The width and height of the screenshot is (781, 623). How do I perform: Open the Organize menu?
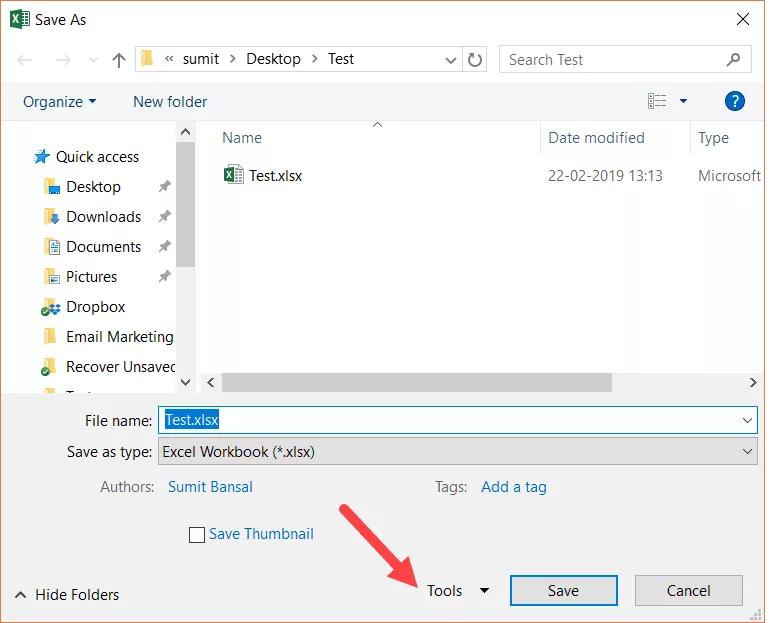[59, 102]
